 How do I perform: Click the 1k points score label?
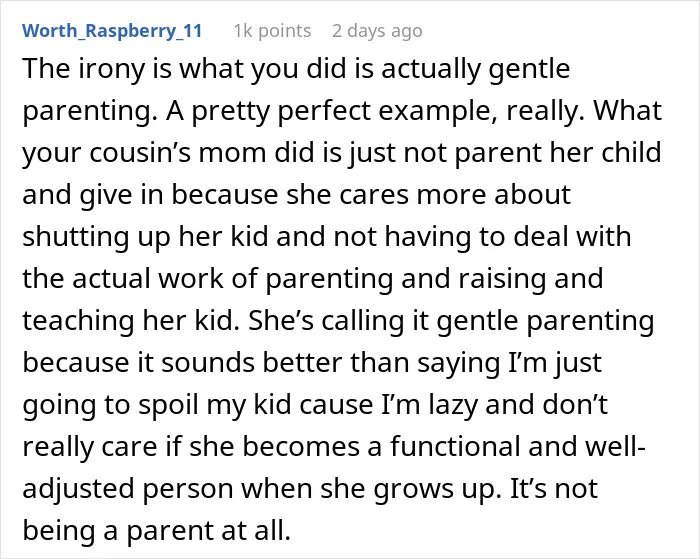point(272,31)
